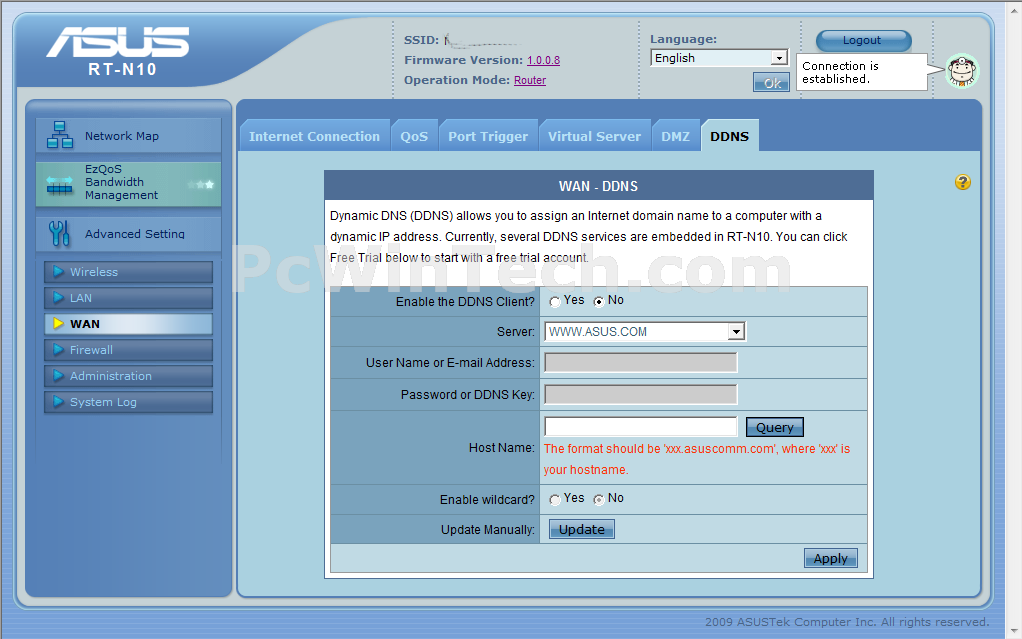The width and height of the screenshot is (1022, 639).
Task: Select Yes for Enable the DDNS Client
Action: [x=555, y=301]
